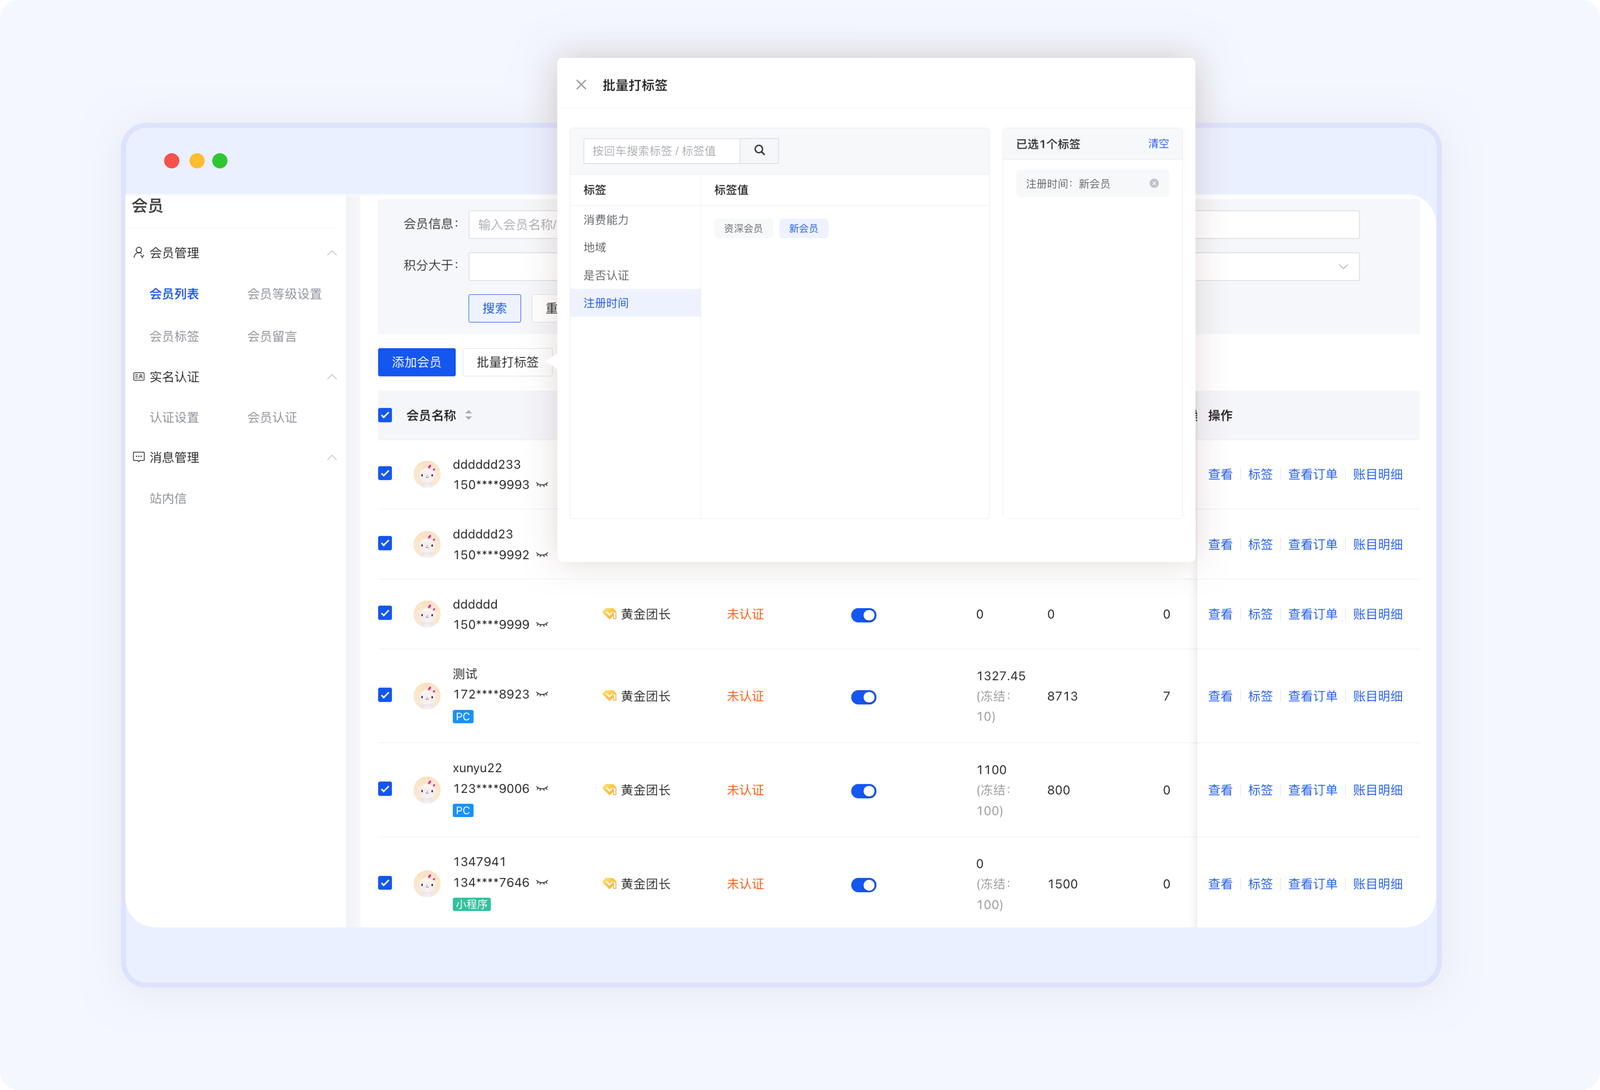Reveal hidden phone number for dddddd233

(542, 485)
